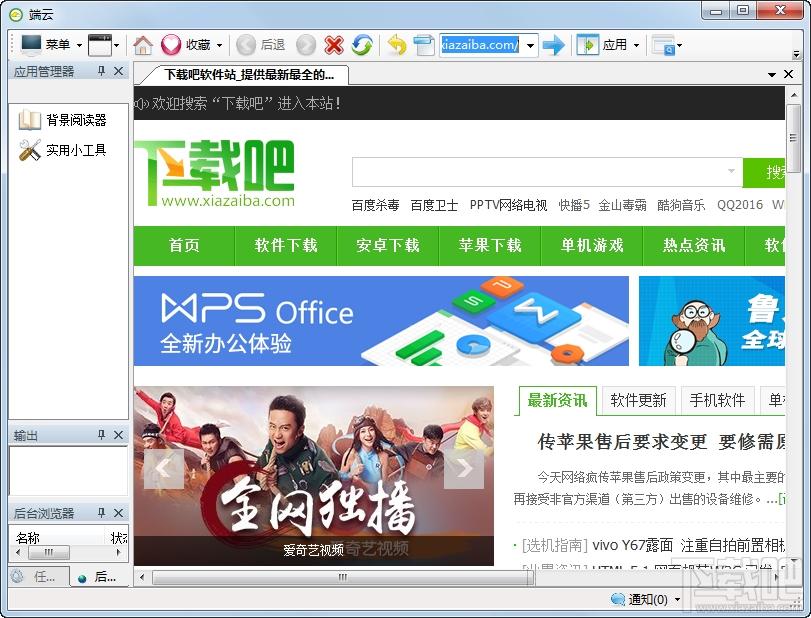This screenshot has width=811, height=618.
Task: Expand the 应用 dropdown arrow
Action: pyautogui.click(x=636, y=46)
